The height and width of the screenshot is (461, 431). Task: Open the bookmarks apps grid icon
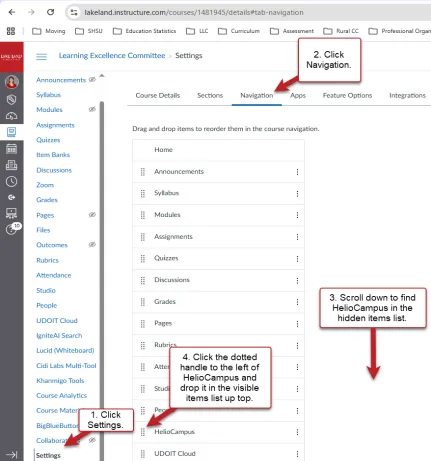pyautogui.click(x=11, y=31)
